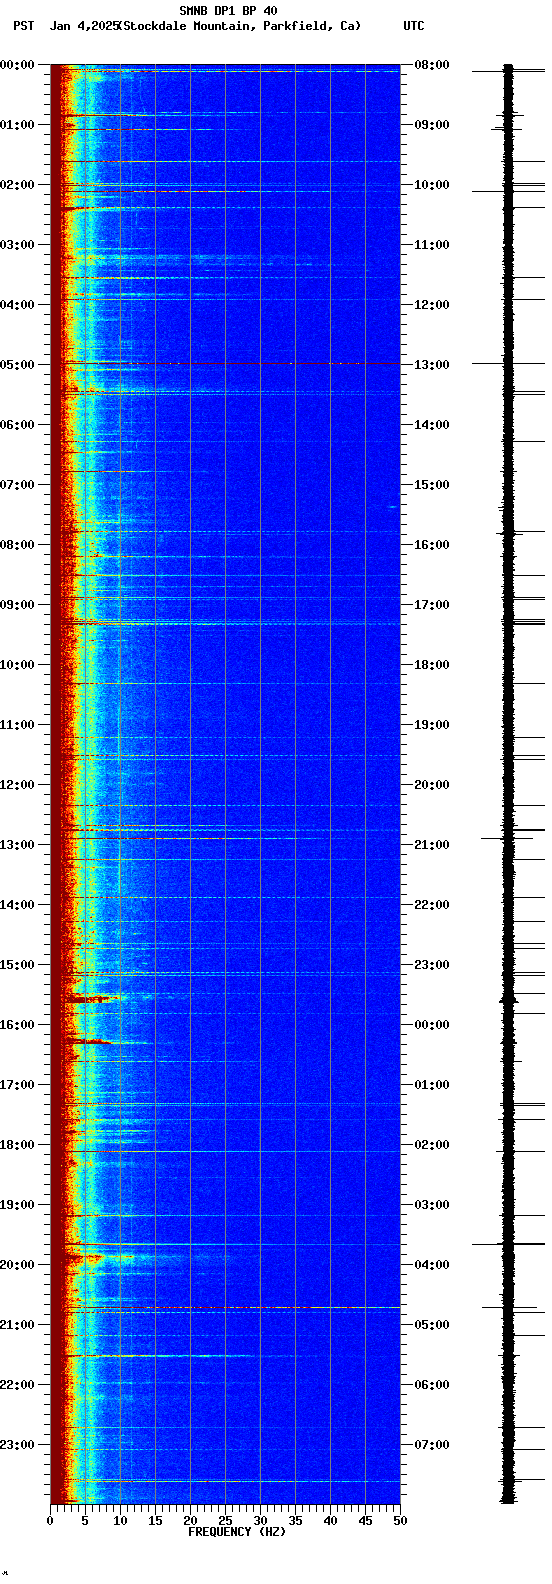Click the frequency axis value "15"

point(155,1521)
